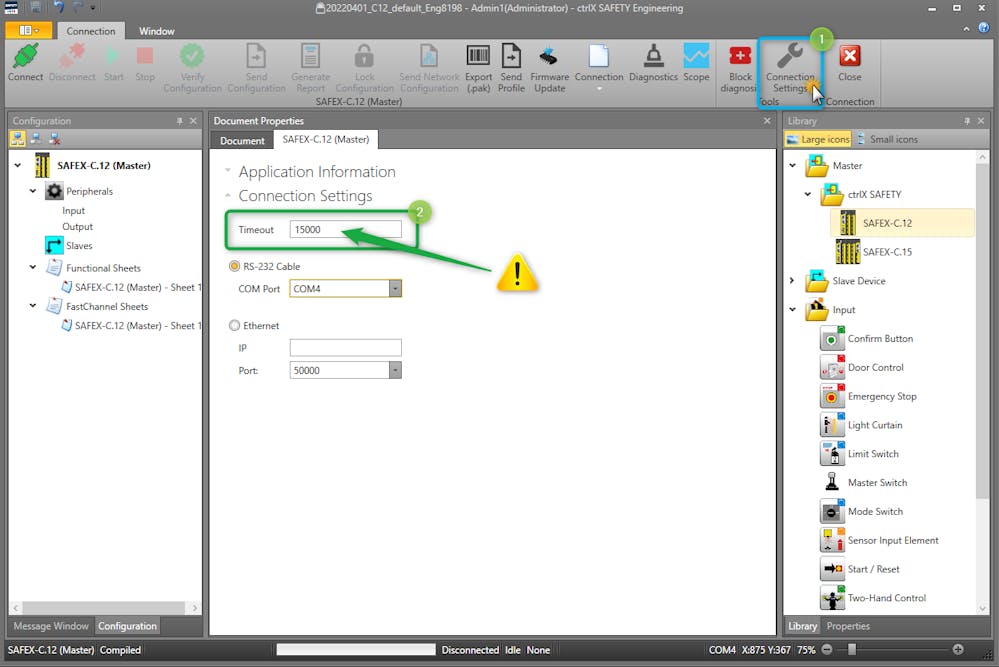The image size is (999, 667).
Task: Click the Configuration horizontal scrollbar
Action: point(103,608)
